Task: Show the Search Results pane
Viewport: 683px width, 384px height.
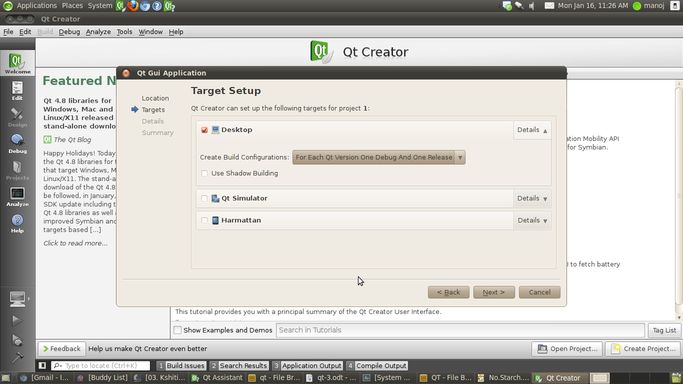Action: tap(239, 366)
